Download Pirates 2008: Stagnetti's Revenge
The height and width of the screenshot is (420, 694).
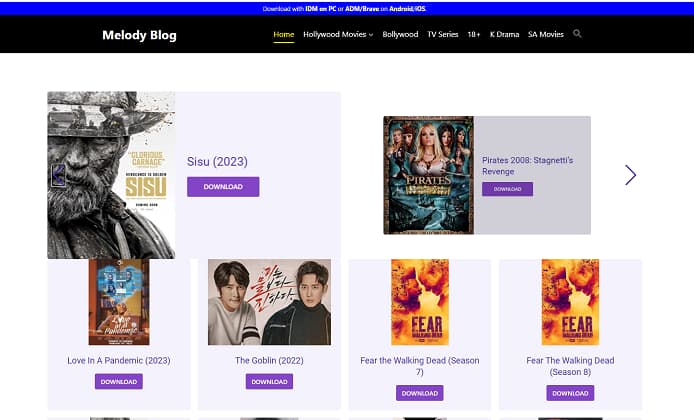pyautogui.click(x=507, y=189)
